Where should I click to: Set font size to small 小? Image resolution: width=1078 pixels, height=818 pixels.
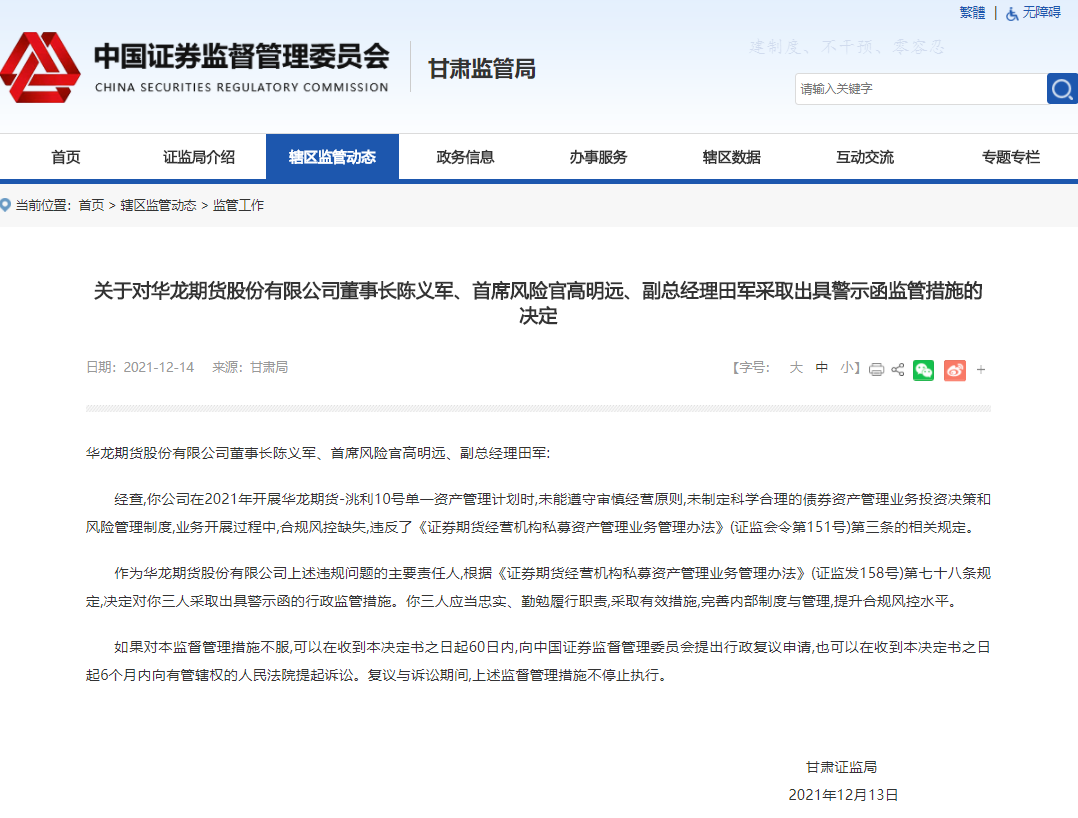(846, 368)
